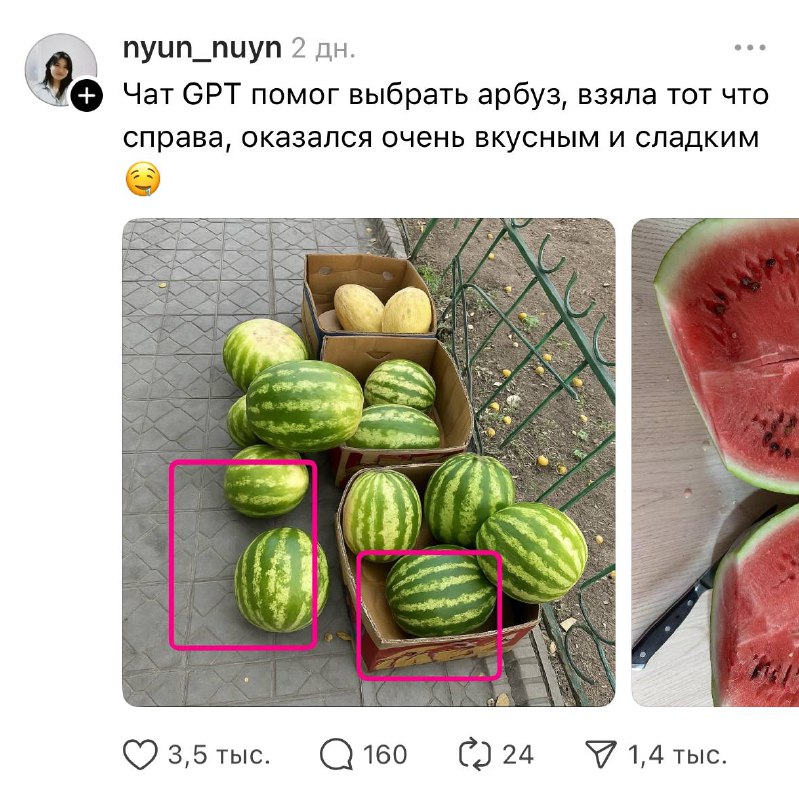The height and width of the screenshot is (800, 799).
Task: Follow the user via the plus badge
Action: [86, 95]
